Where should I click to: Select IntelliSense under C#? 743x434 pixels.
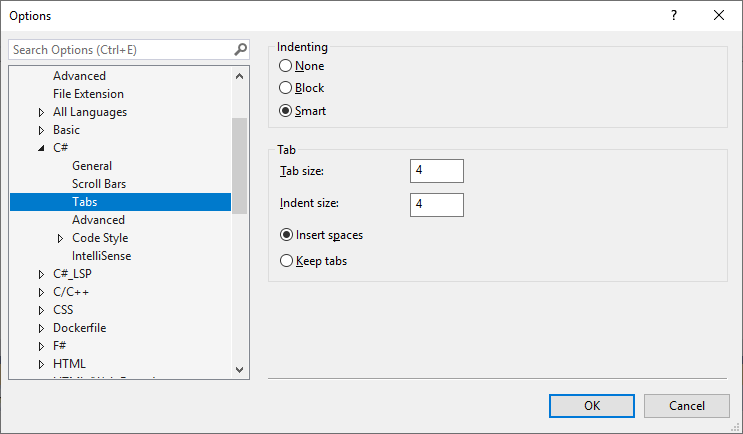pos(102,256)
